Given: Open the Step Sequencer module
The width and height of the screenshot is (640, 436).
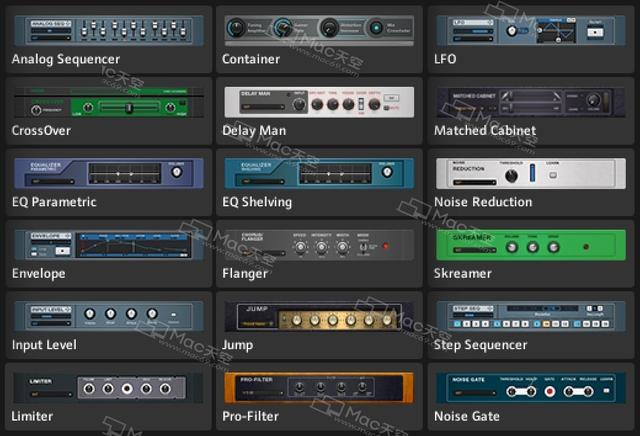Looking at the screenshot, I should coord(531,325).
